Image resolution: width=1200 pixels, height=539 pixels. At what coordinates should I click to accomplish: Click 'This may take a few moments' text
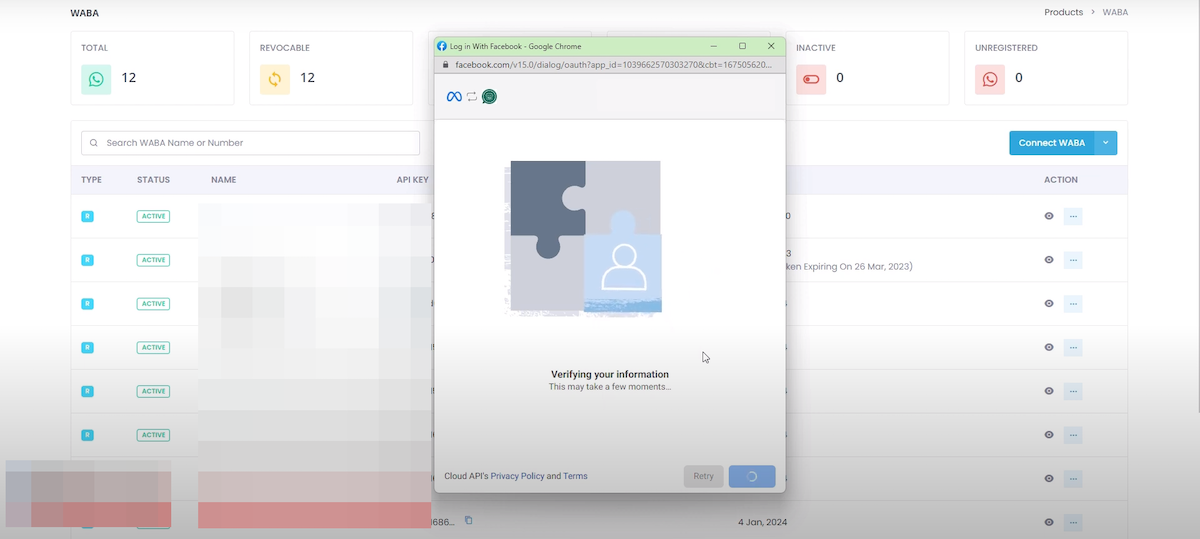click(610, 387)
